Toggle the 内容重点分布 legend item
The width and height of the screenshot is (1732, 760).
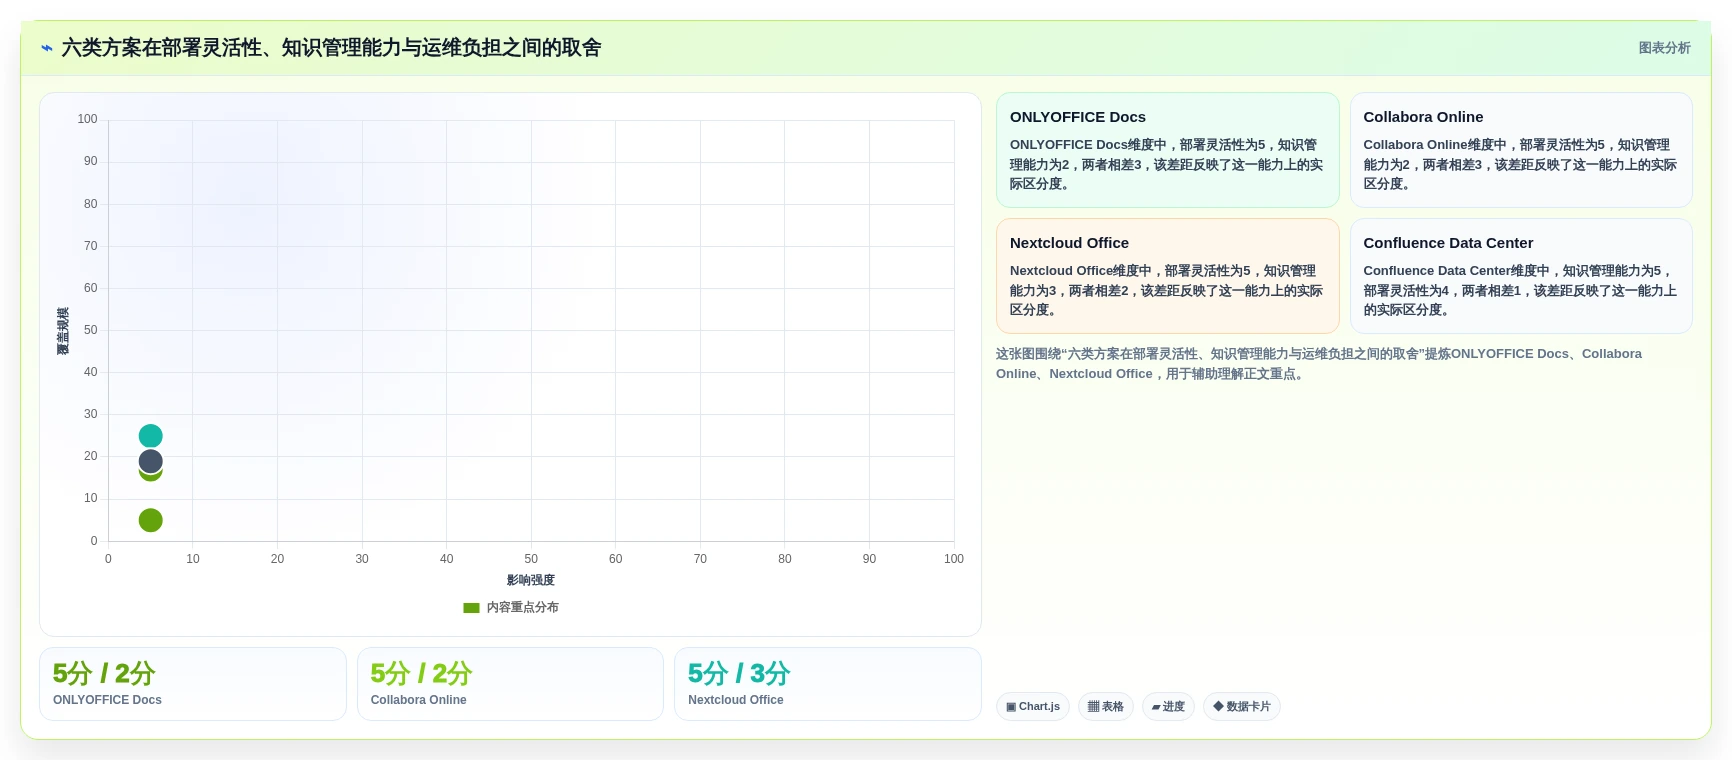[x=511, y=607]
